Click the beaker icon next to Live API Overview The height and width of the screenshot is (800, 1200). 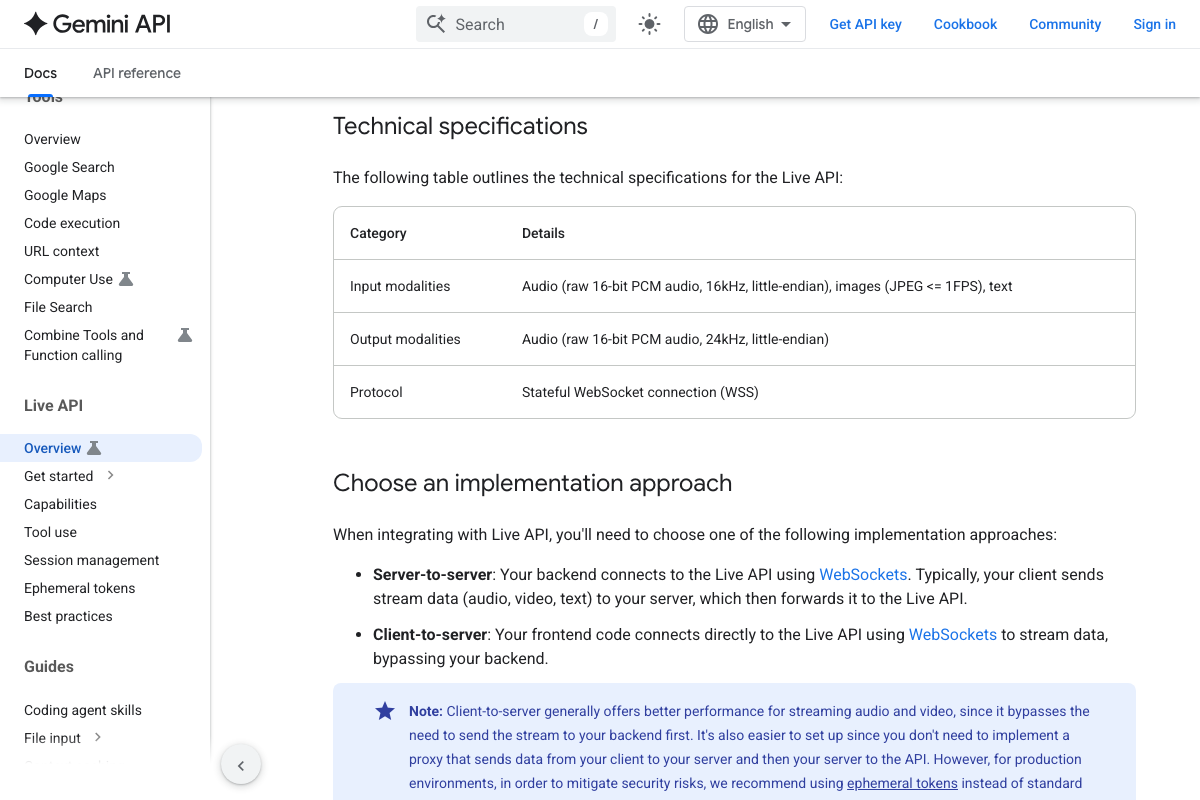coord(94,448)
